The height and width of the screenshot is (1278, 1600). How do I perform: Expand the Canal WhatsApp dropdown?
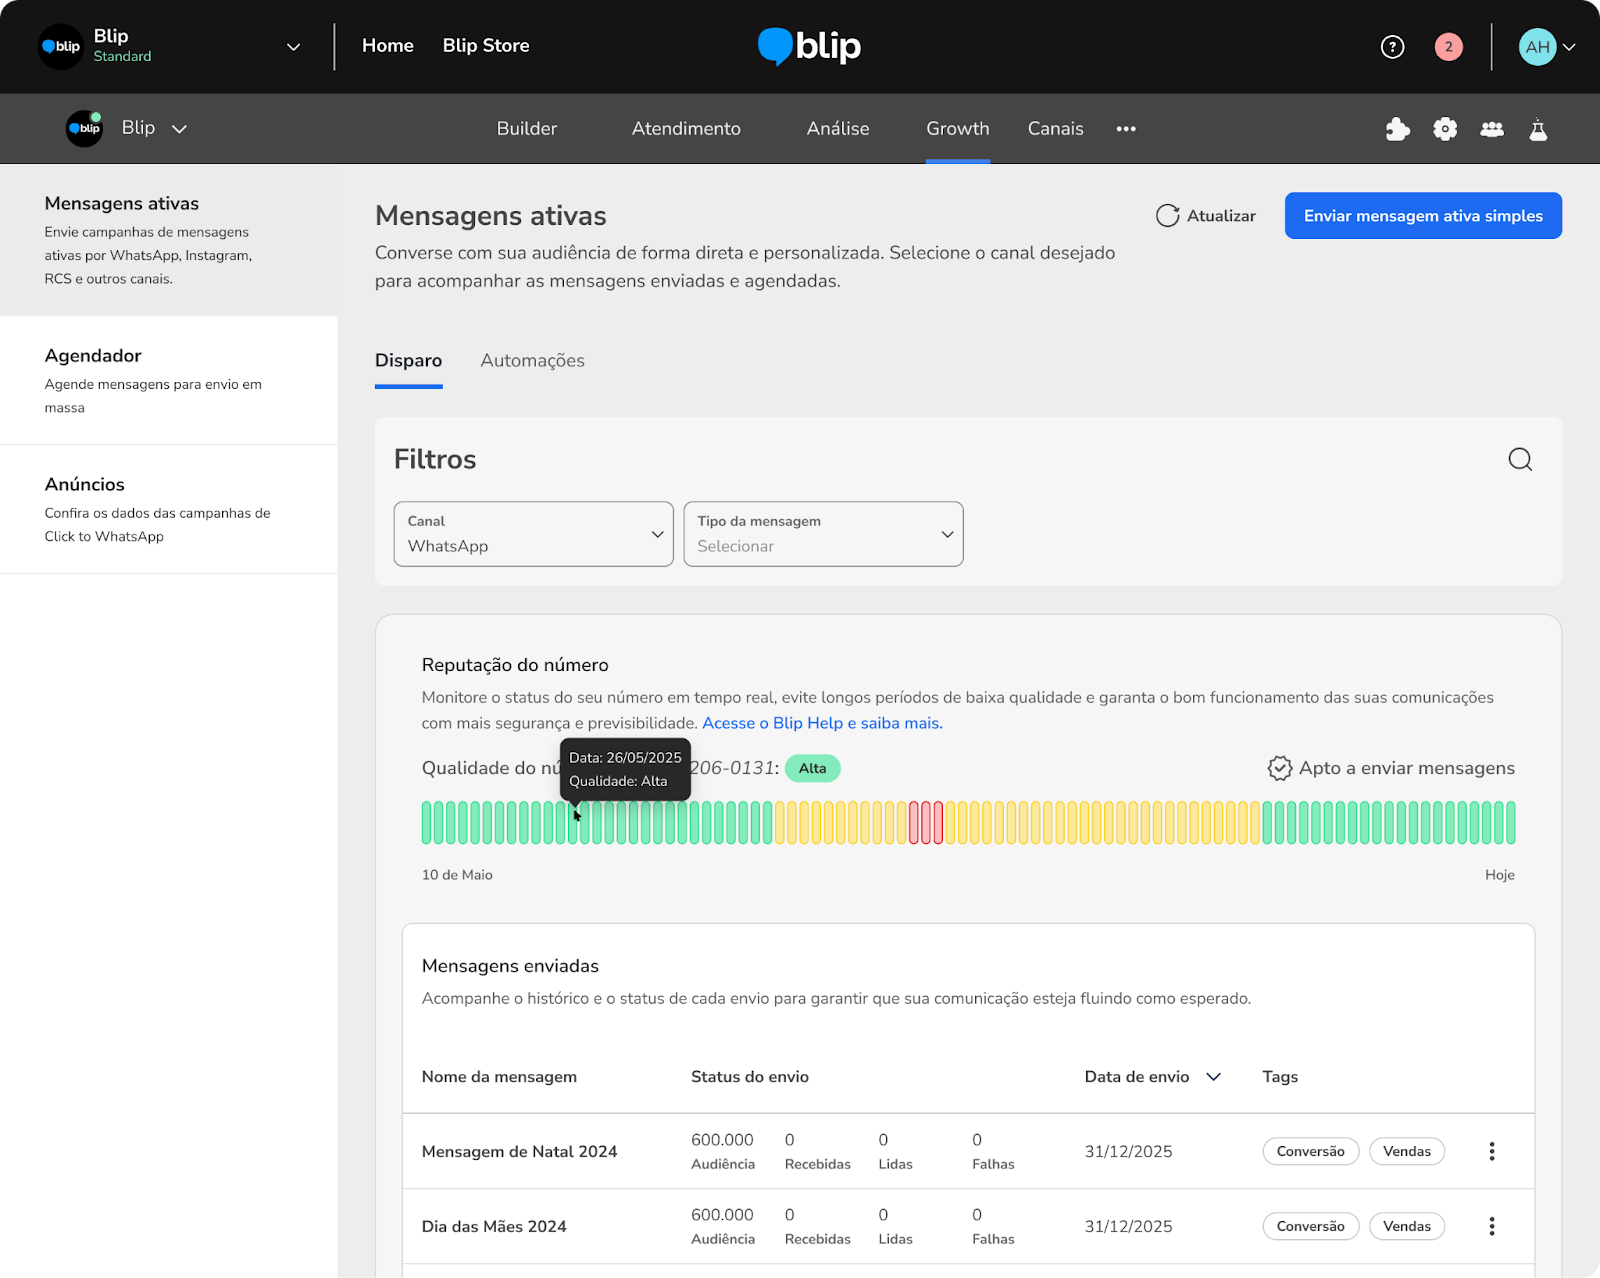(534, 534)
